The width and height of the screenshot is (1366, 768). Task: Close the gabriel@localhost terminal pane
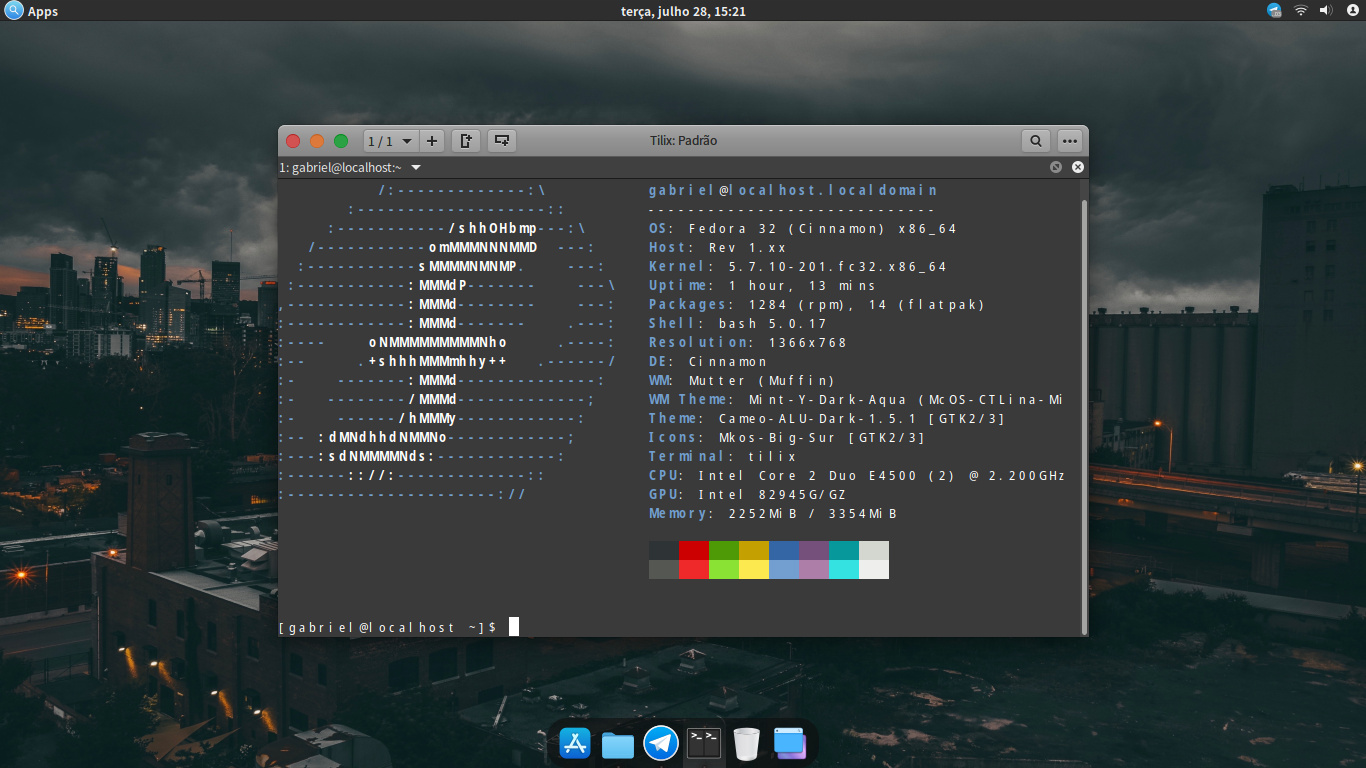(1078, 167)
